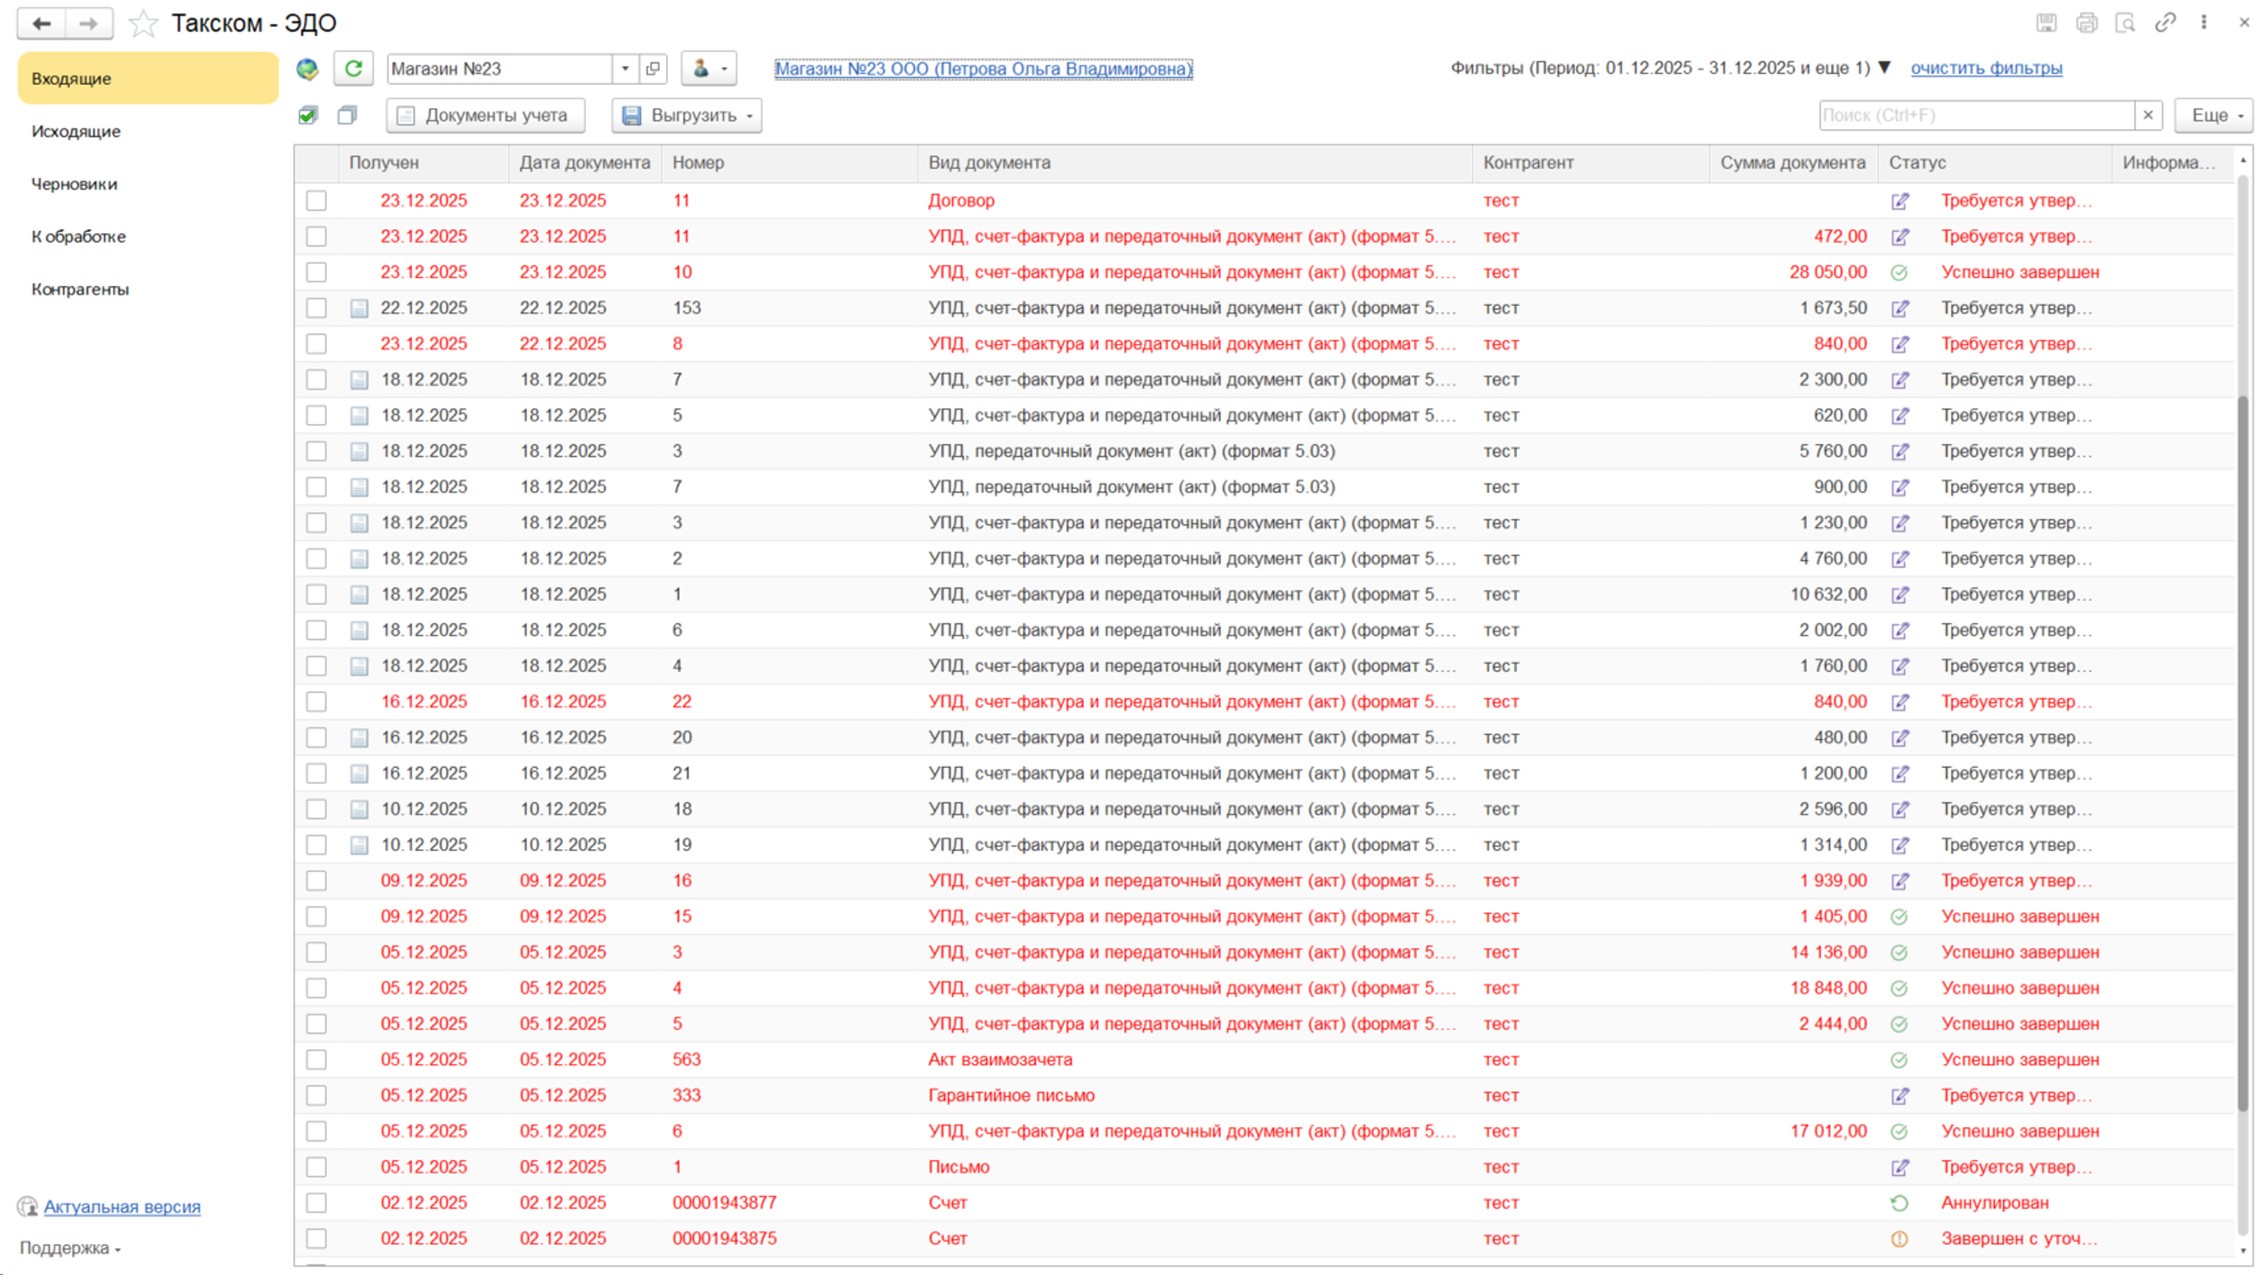
Task: Open the Выгрузить dropdown button
Action: point(687,115)
